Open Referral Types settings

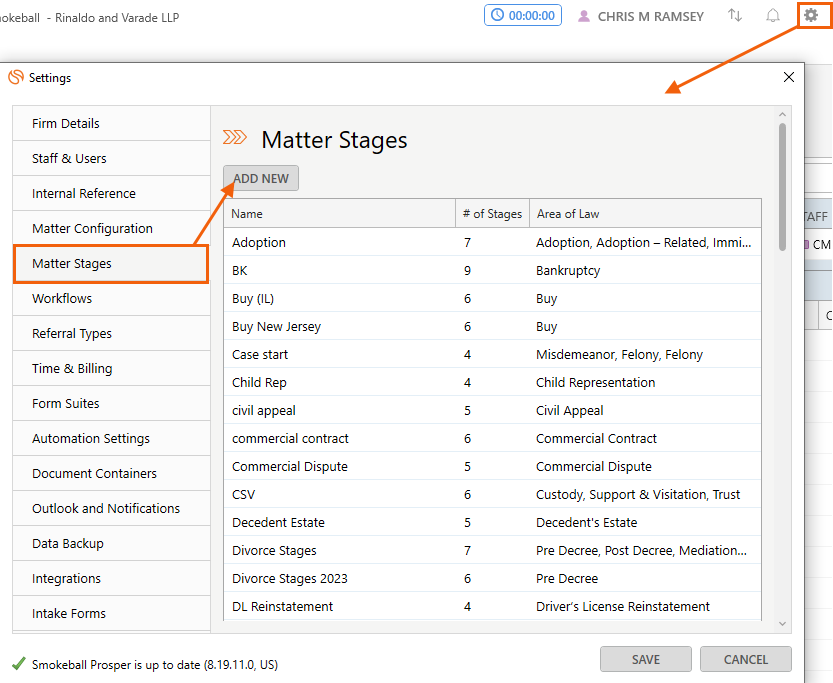pyautogui.click(x=112, y=334)
